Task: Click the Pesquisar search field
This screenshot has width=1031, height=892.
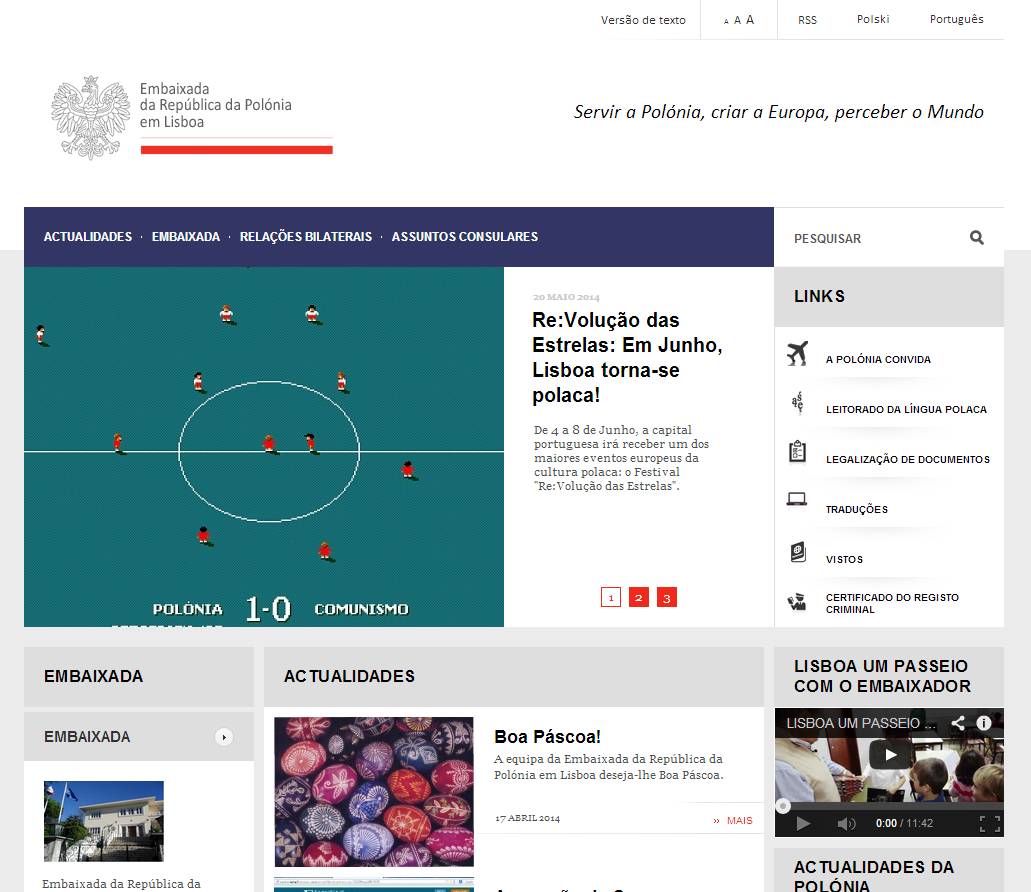Action: point(870,238)
